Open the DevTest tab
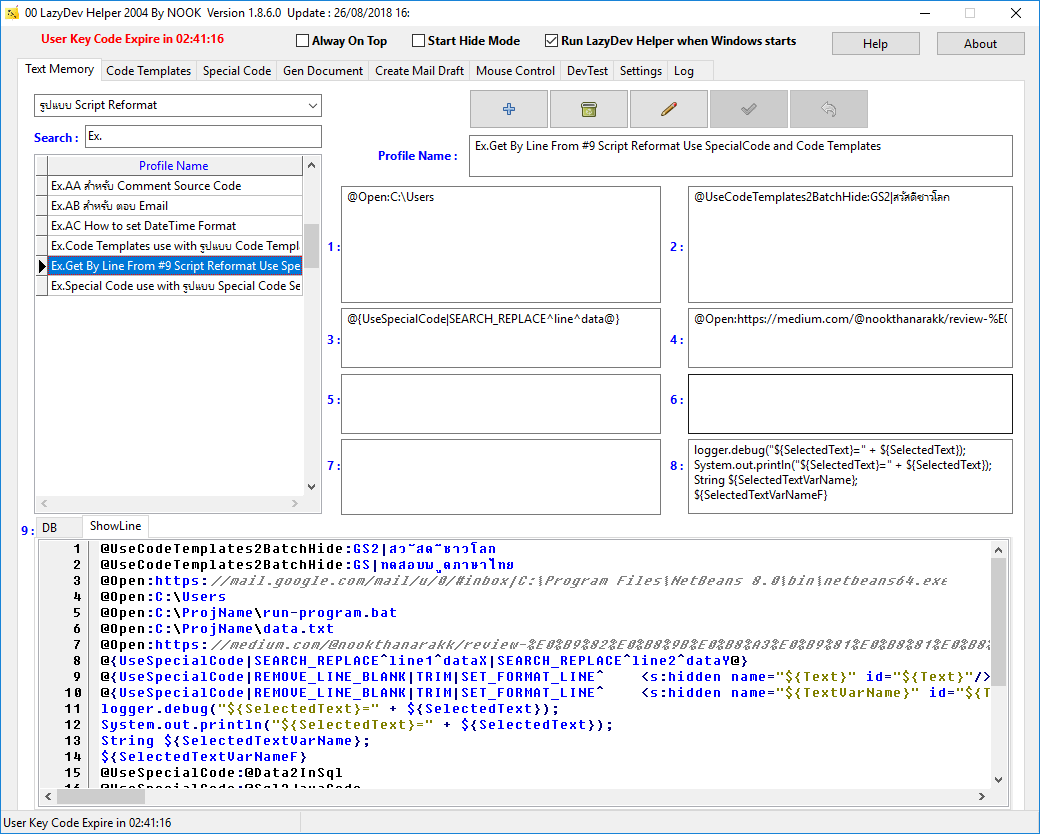This screenshot has height=834, width=1040. 587,70
